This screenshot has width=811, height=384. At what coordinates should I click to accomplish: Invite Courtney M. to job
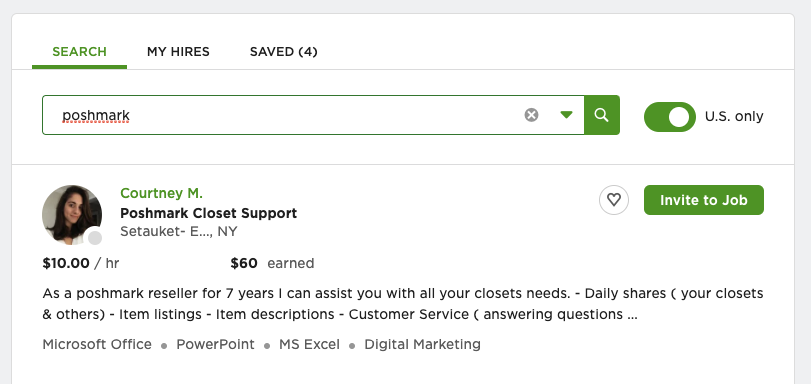click(703, 200)
